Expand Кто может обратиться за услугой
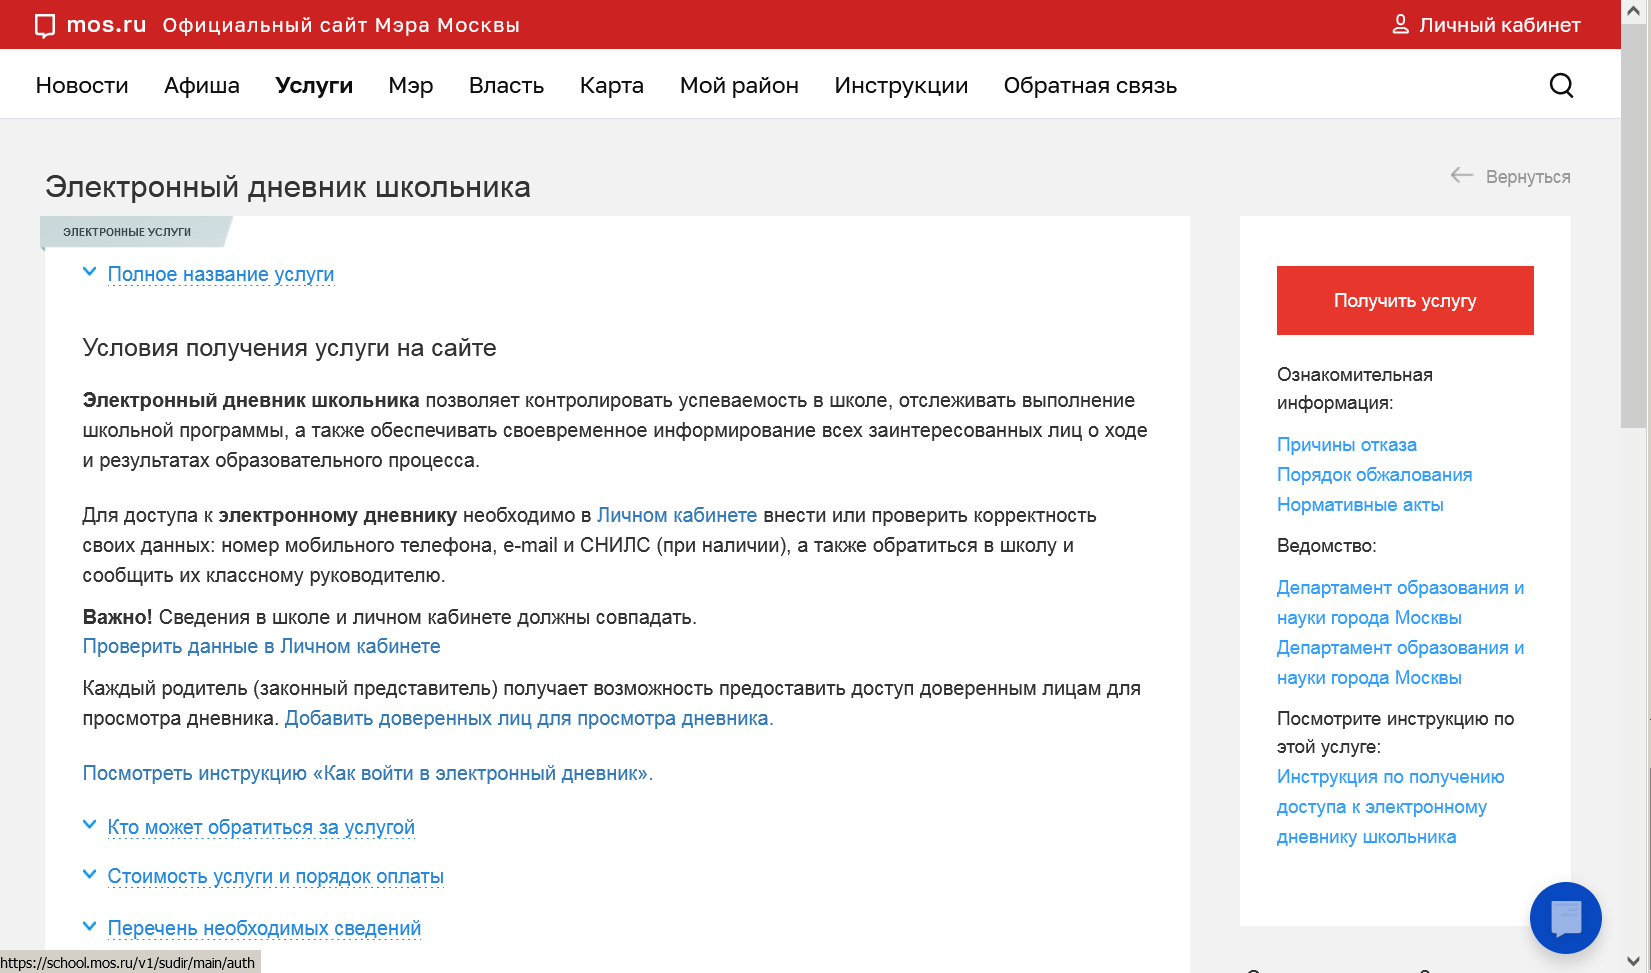Viewport: 1651px width, 973px height. tap(260, 827)
